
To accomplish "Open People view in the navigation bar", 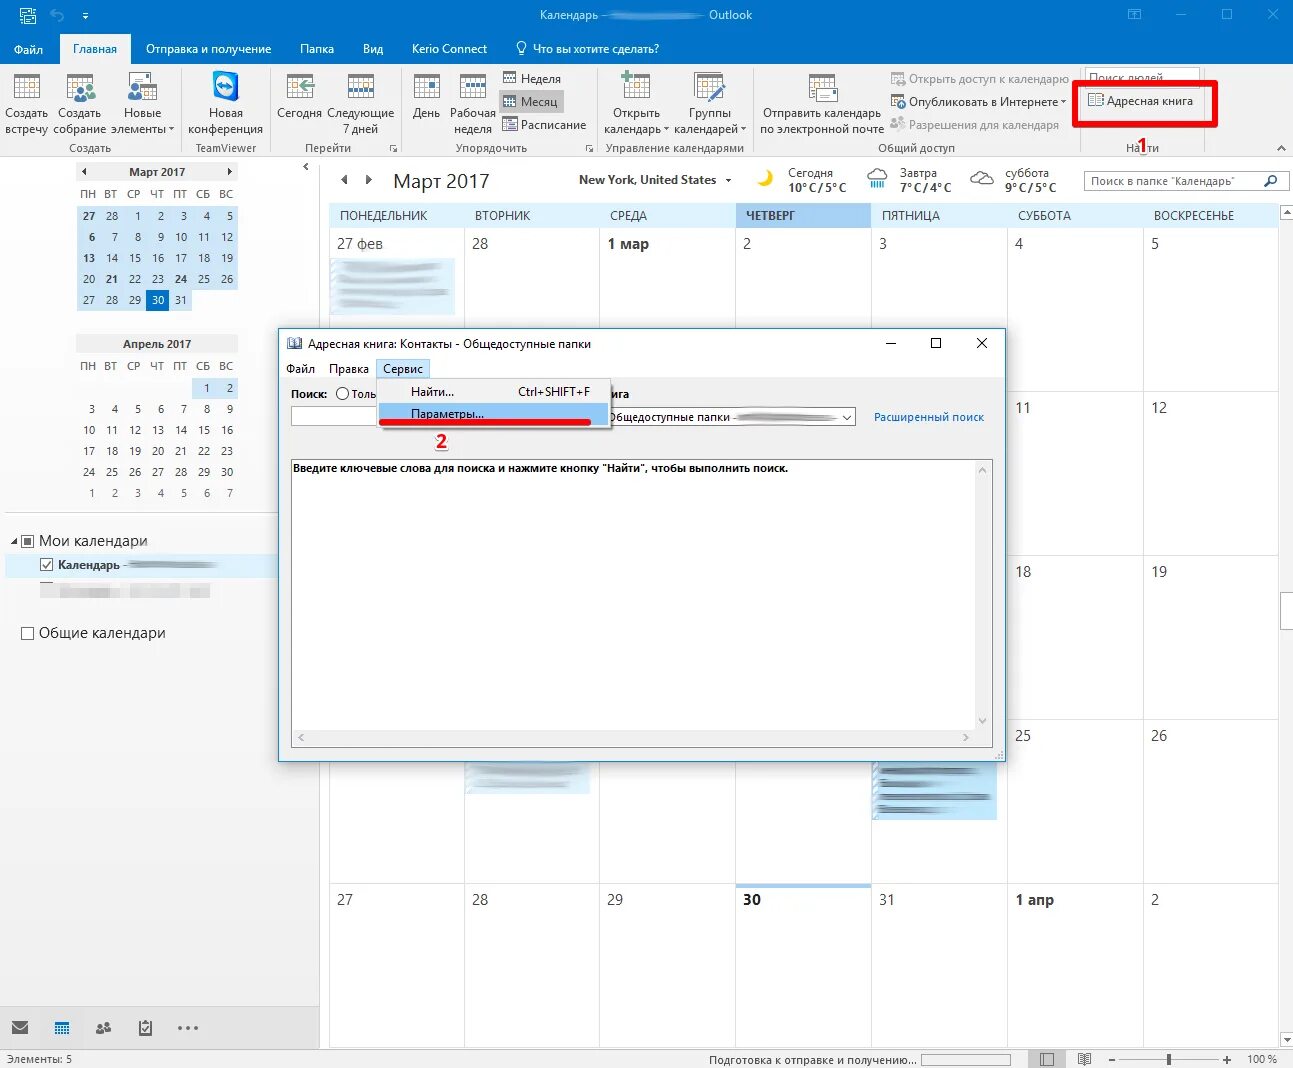I will (x=103, y=1028).
